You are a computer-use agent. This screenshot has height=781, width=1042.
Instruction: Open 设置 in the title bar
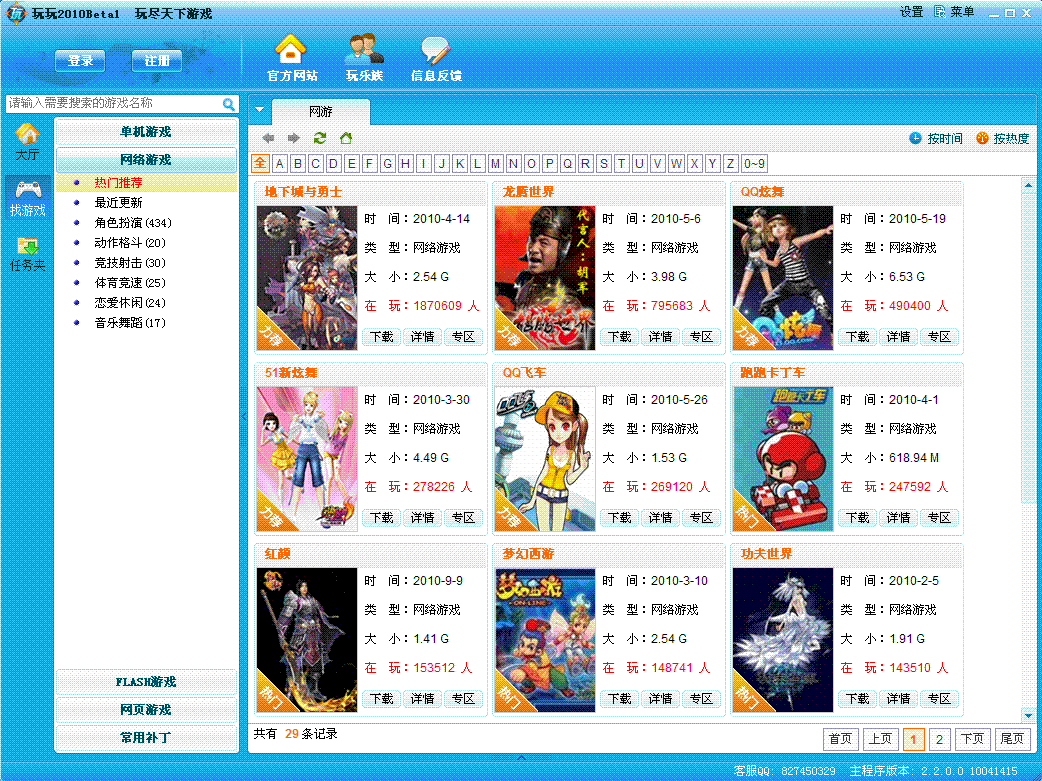coord(912,12)
